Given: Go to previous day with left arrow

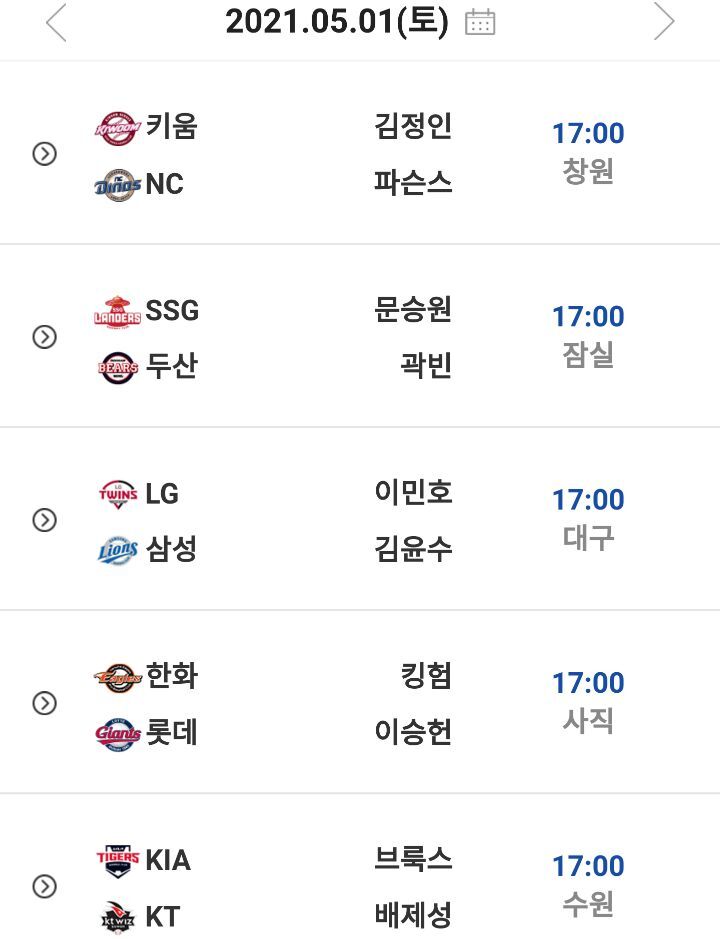Looking at the screenshot, I should click(56, 22).
